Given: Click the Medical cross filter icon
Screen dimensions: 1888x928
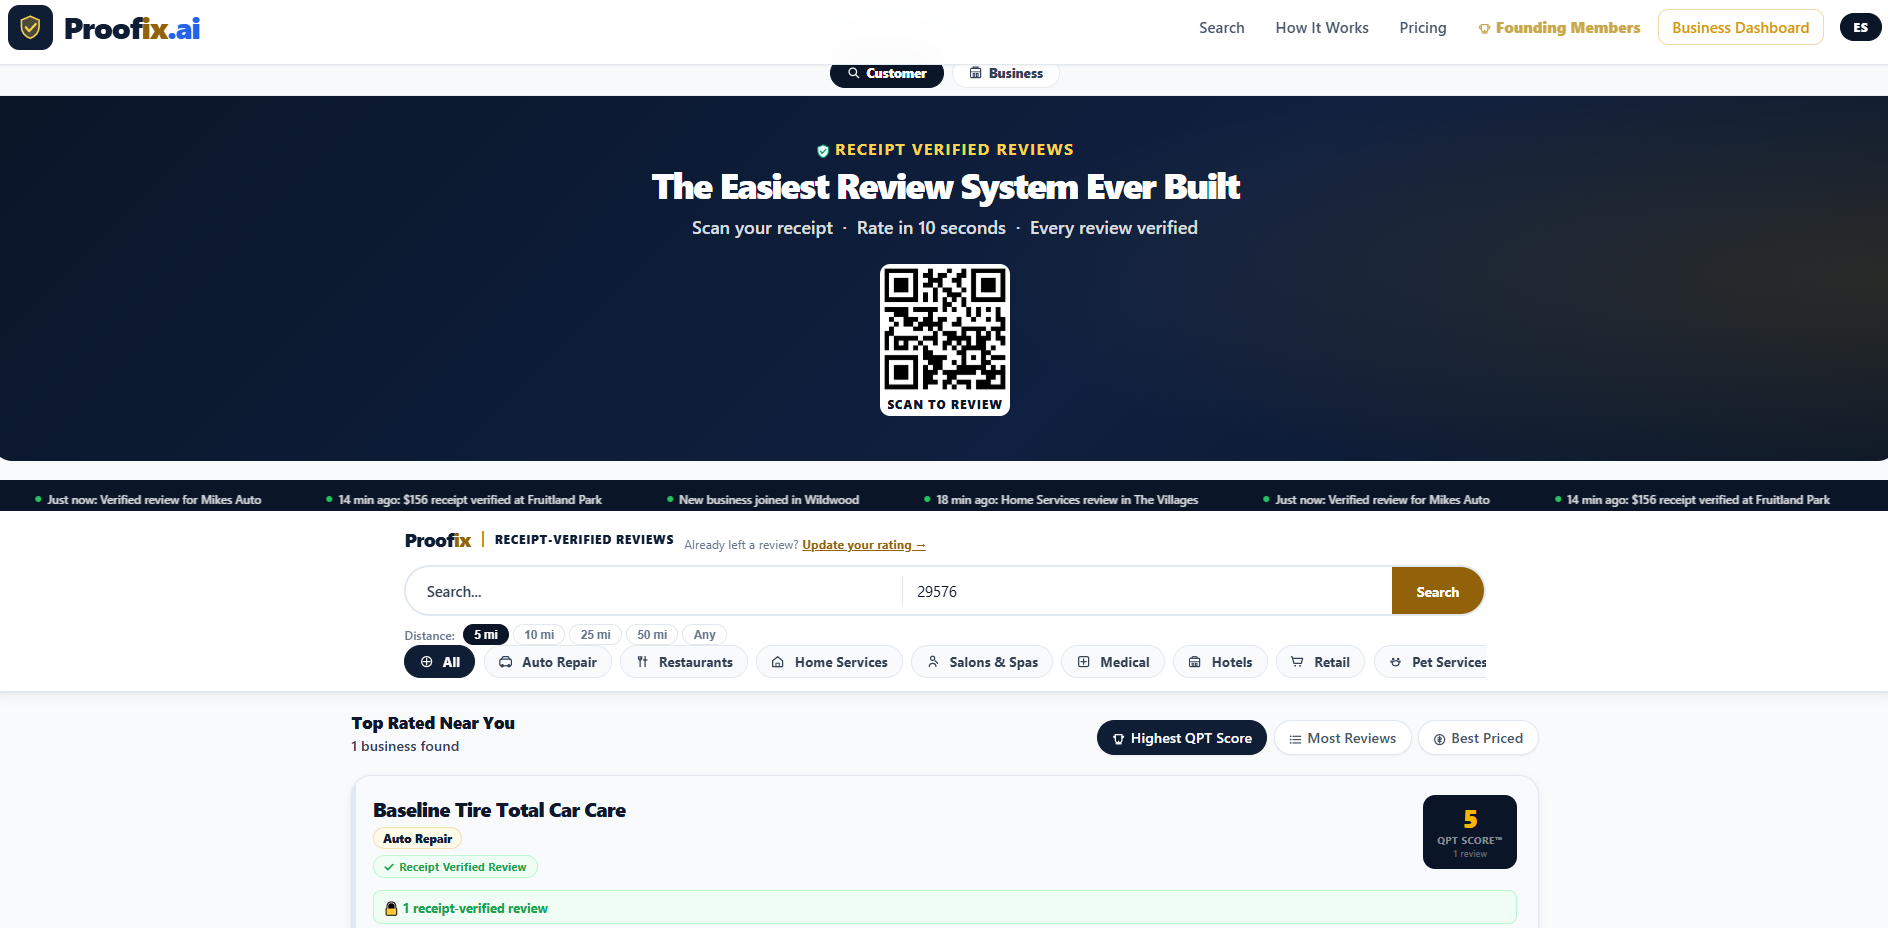Looking at the screenshot, I should coord(1085,661).
